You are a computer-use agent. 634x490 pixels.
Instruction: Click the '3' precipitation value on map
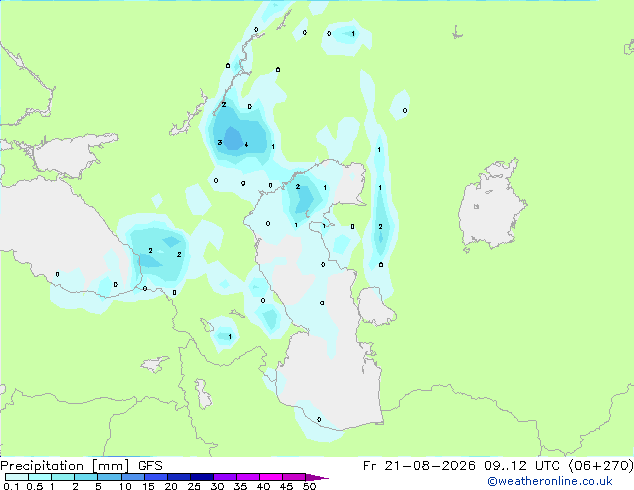[220, 142]
